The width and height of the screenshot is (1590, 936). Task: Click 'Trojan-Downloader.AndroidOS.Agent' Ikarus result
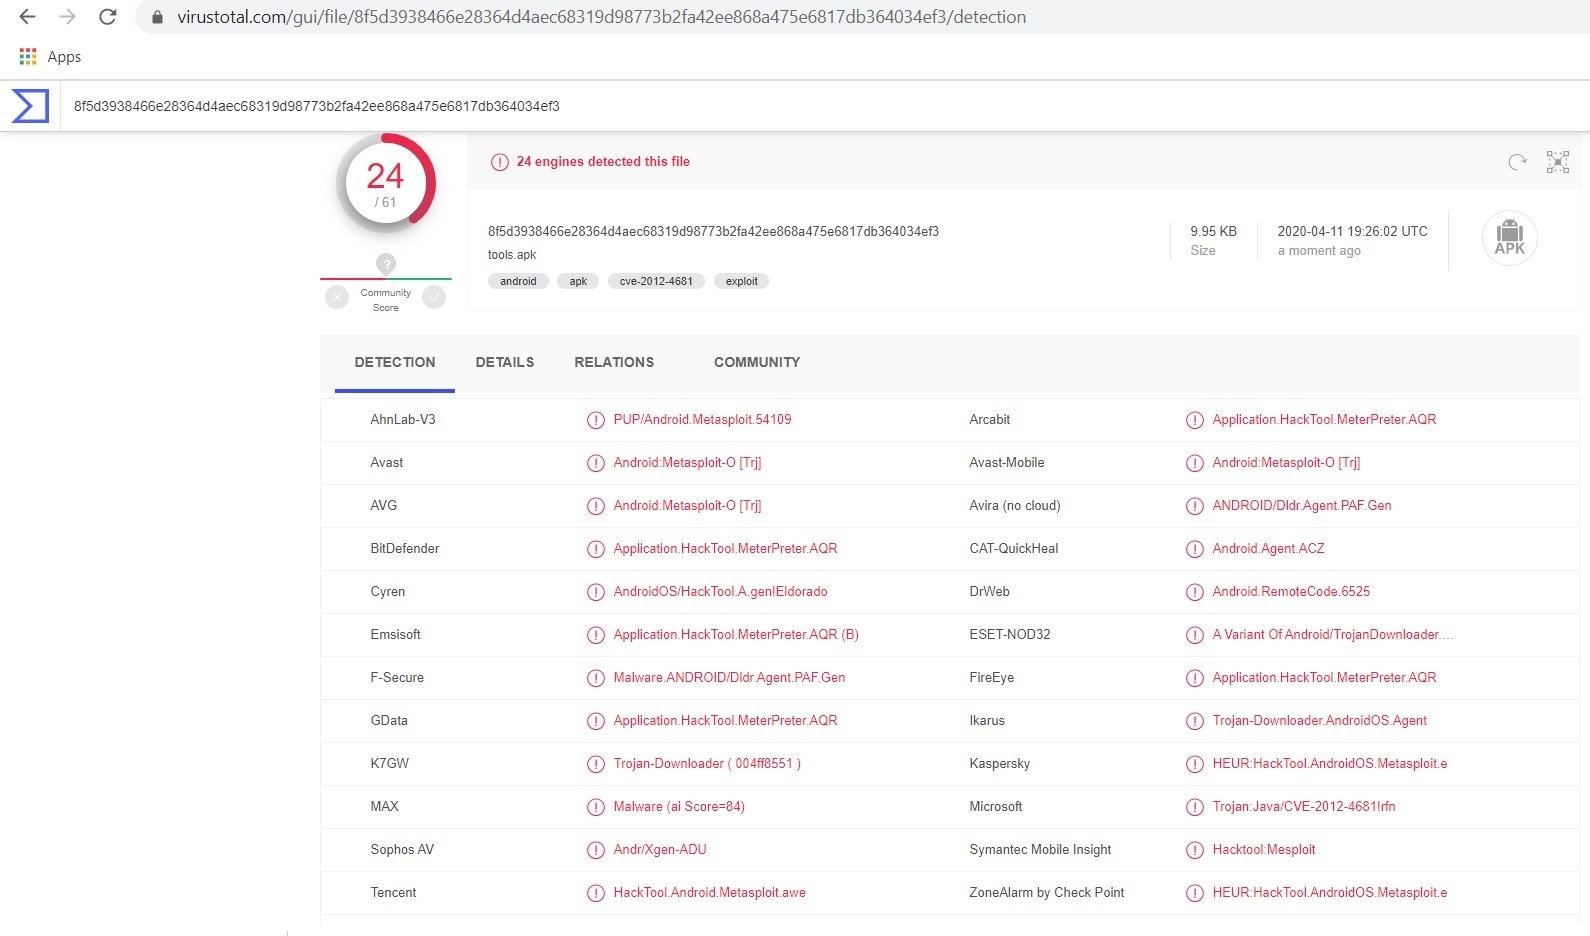tap(1319, 721)
